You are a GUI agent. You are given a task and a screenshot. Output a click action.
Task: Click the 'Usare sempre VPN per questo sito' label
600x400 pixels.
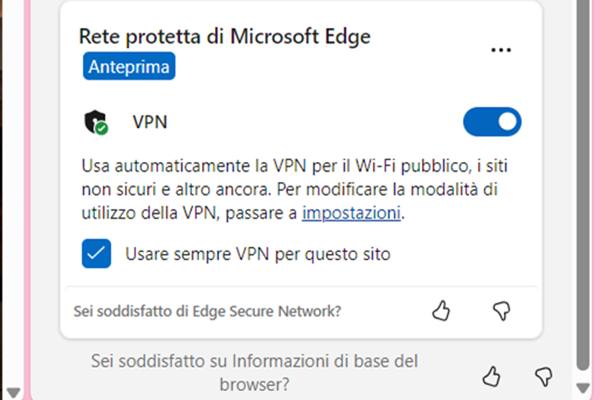(258, 254)
